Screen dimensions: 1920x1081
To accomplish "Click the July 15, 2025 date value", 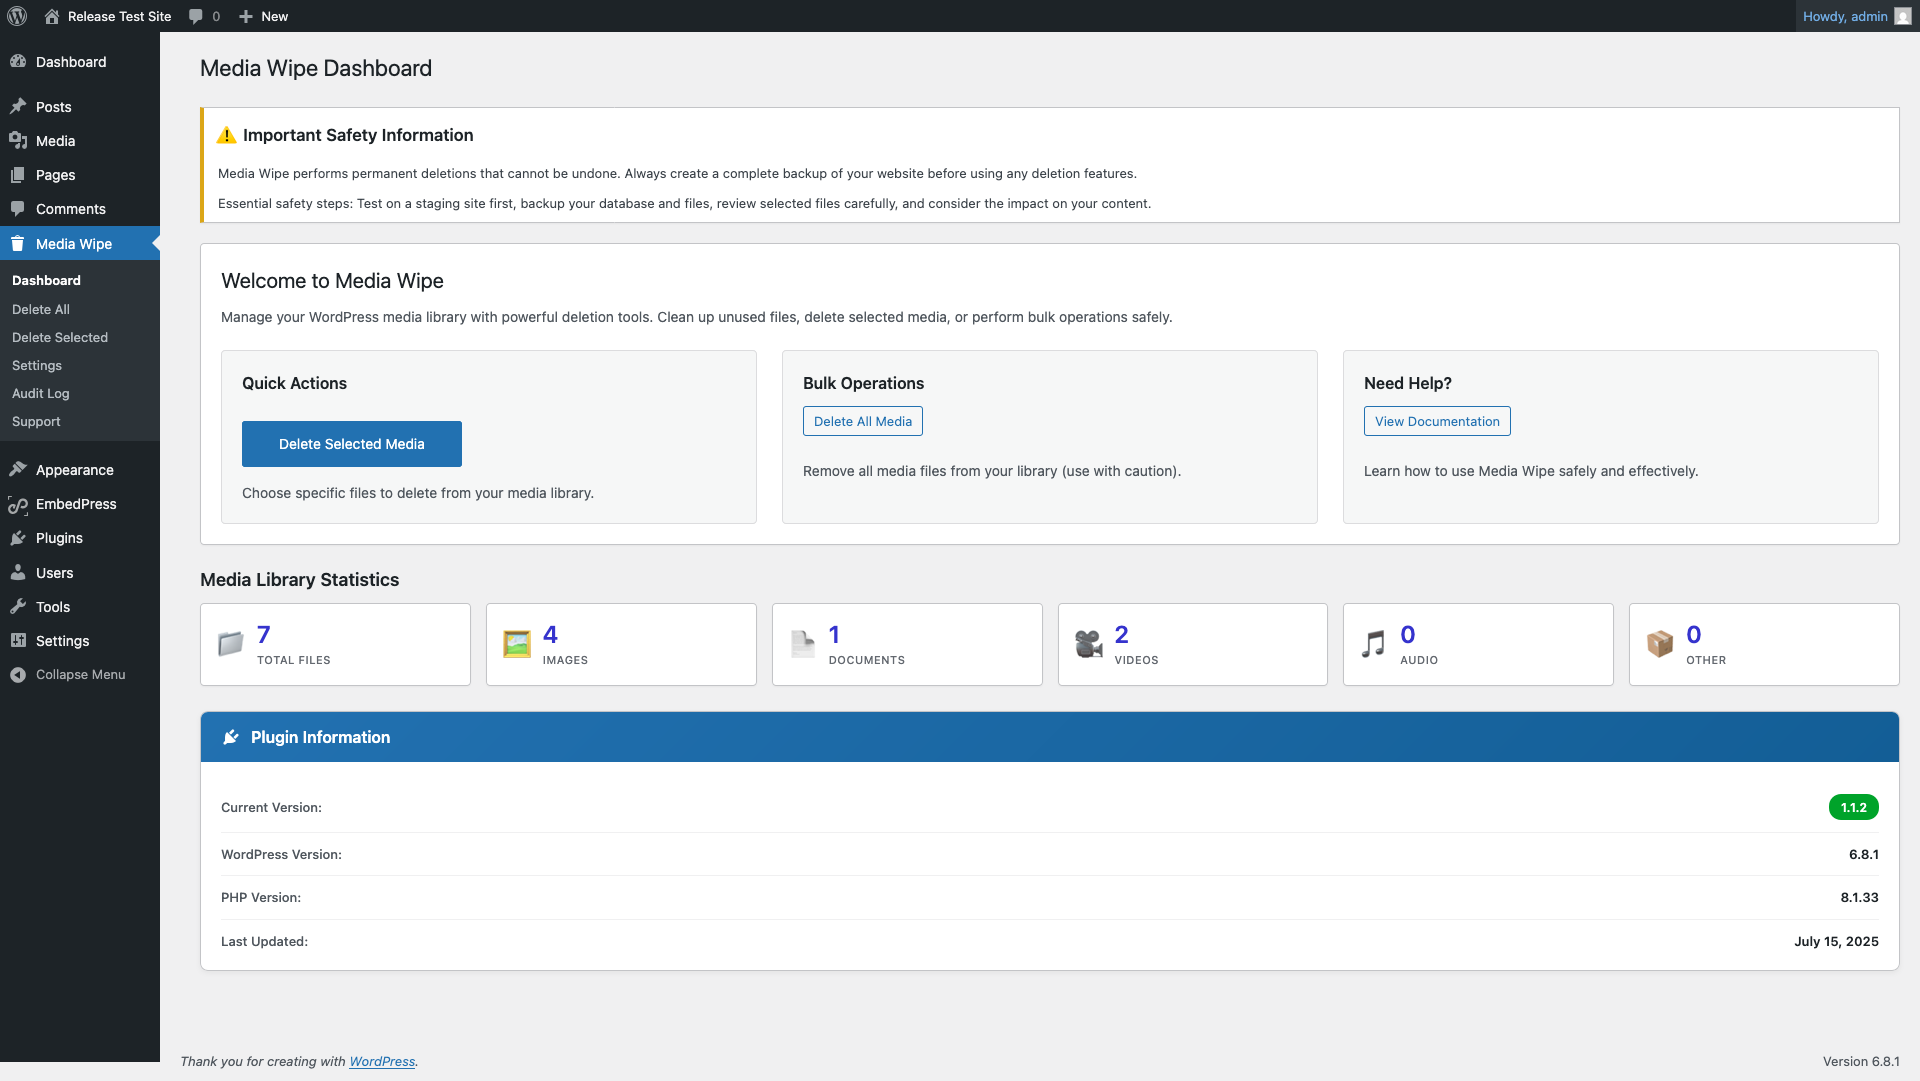I will [x=1837, y=942].
